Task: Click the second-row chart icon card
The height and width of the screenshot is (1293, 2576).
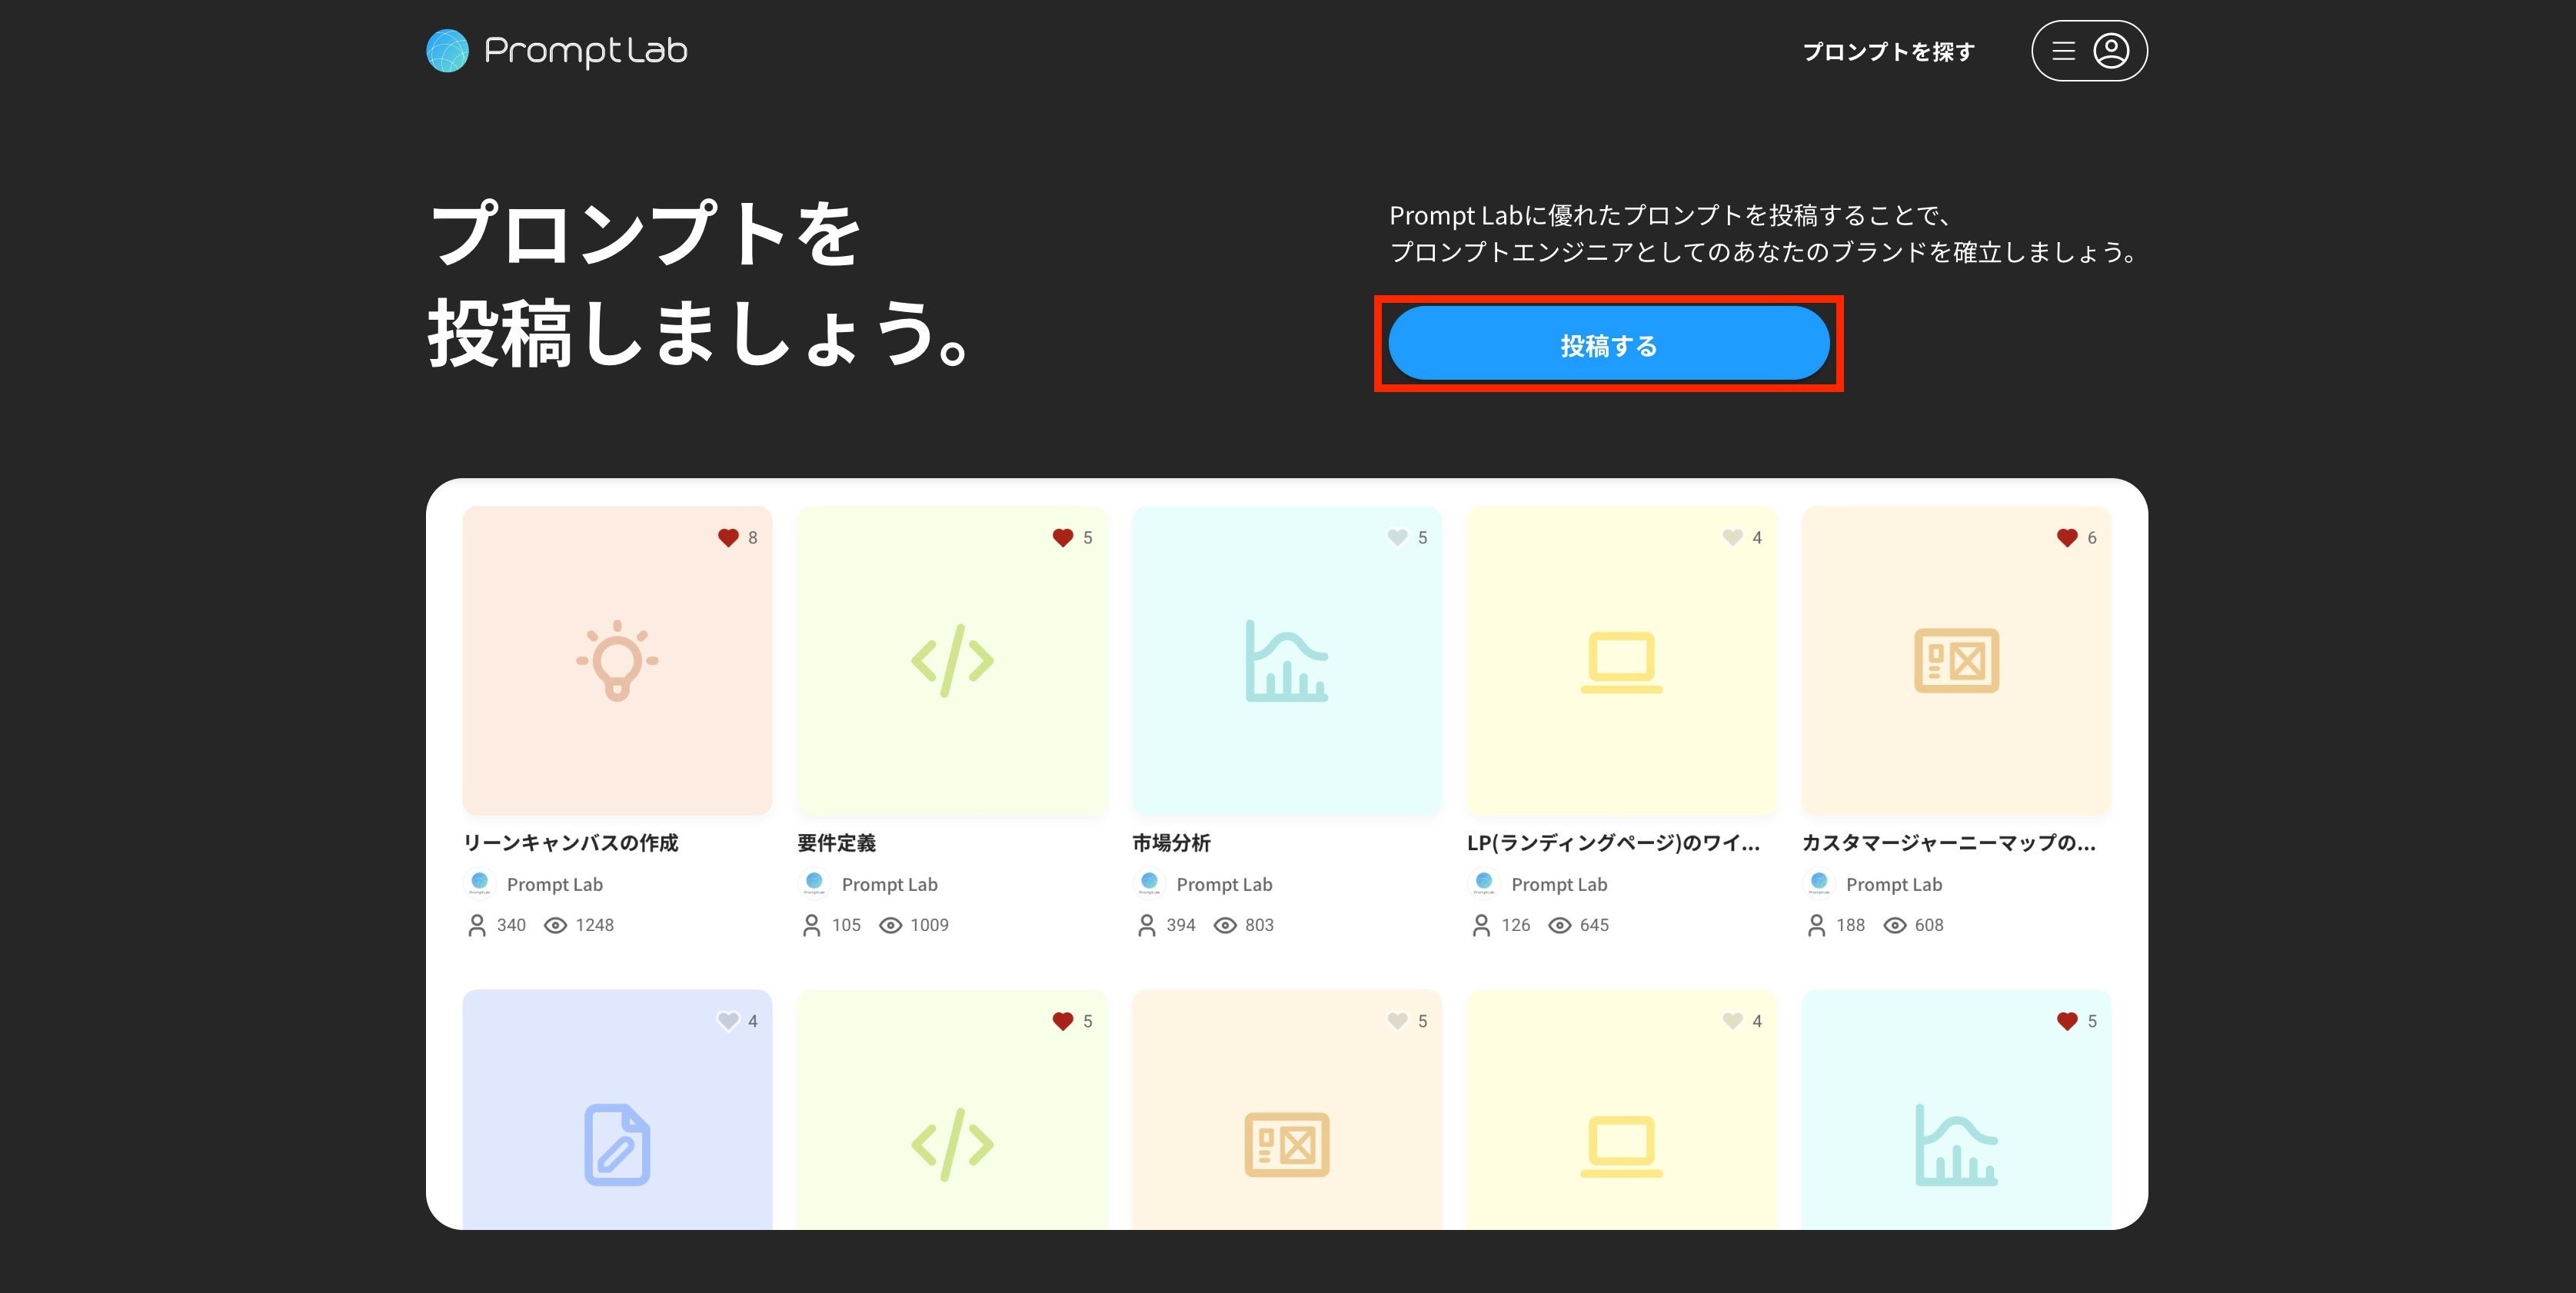Action: tap(1956, 1144)
